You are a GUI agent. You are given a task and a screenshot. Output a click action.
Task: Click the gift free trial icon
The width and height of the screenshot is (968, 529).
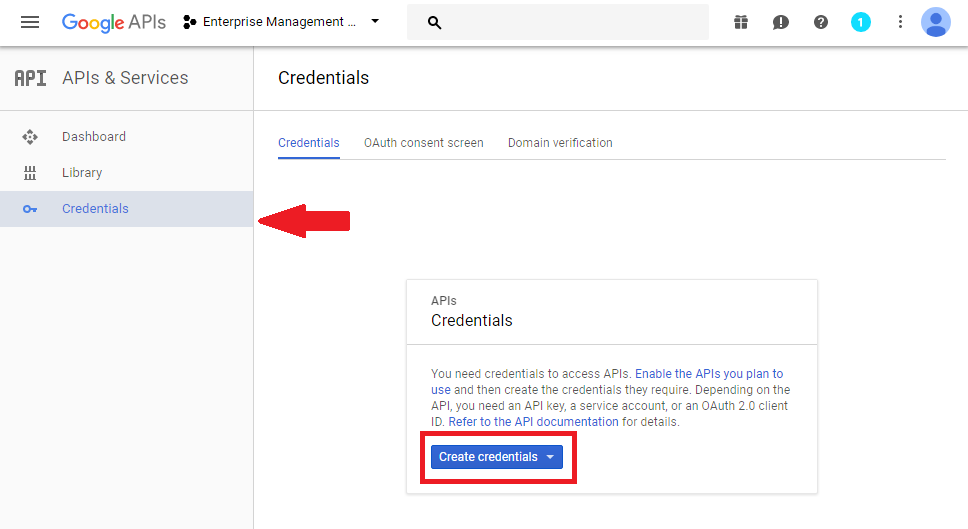click(741, 22)
